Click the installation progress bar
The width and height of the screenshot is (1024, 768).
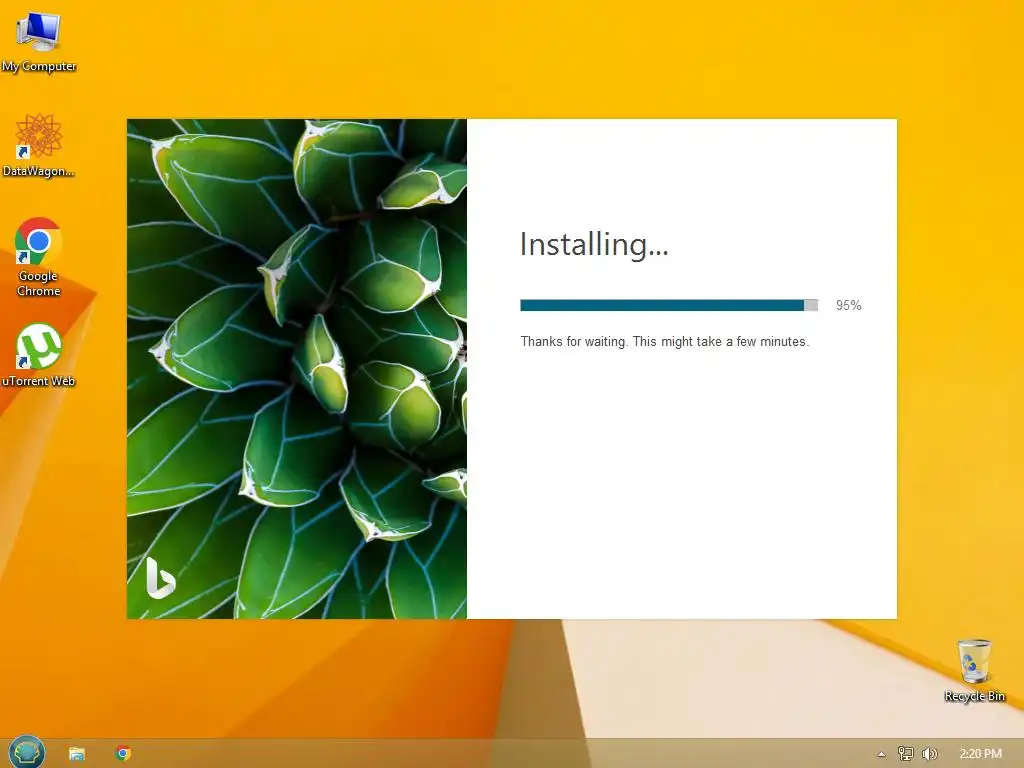[x=669, y=305]
